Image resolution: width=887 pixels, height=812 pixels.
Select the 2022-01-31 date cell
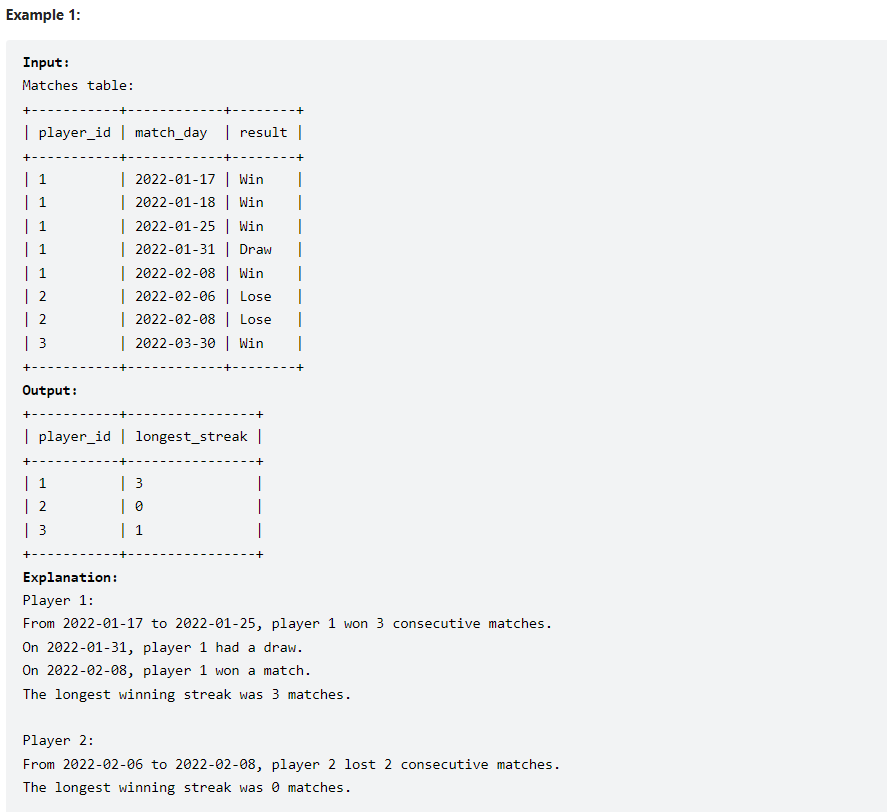tap(175, 250)
